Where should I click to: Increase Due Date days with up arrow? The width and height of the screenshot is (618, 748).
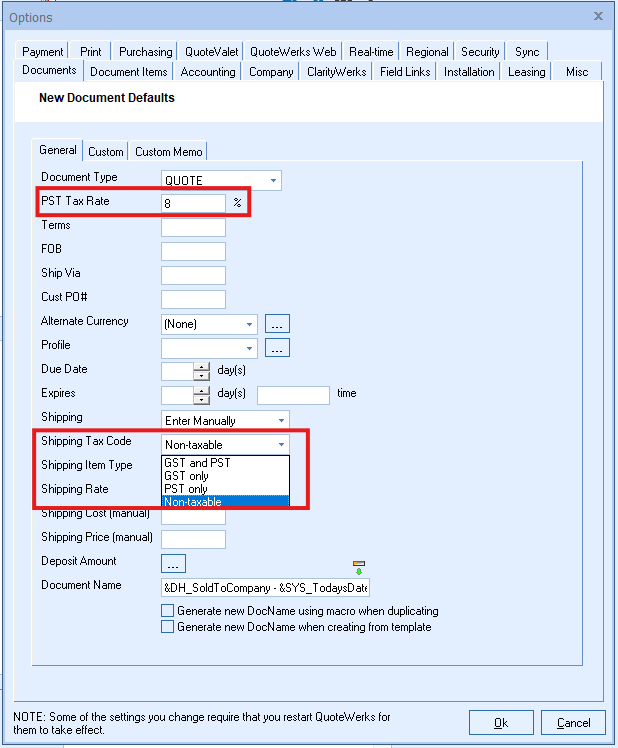(x=202, y=366)
